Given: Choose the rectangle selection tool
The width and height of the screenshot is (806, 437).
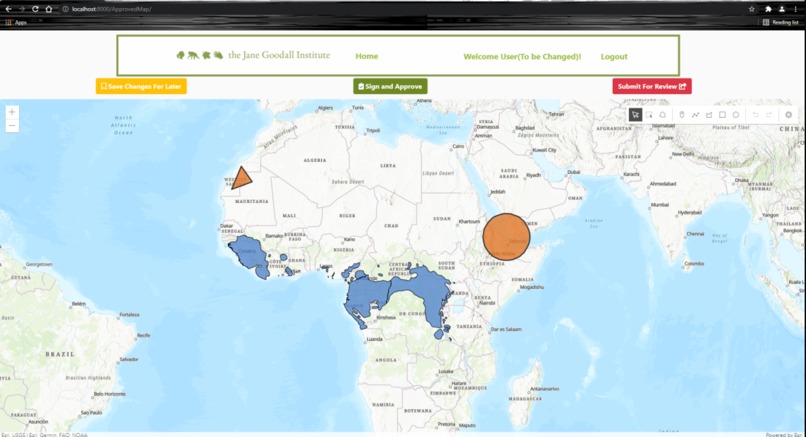Looking at the screenshot, I should pos(649,115).
